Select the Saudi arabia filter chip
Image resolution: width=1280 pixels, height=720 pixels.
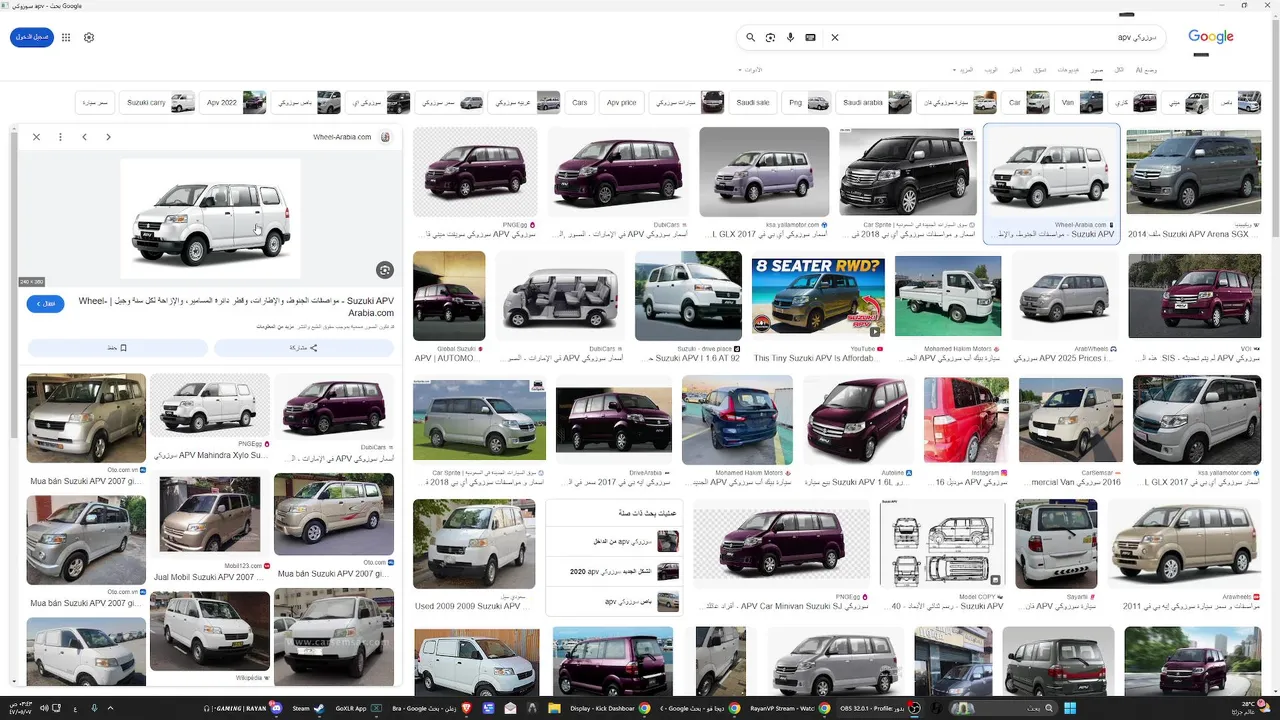tap(874, 102)
